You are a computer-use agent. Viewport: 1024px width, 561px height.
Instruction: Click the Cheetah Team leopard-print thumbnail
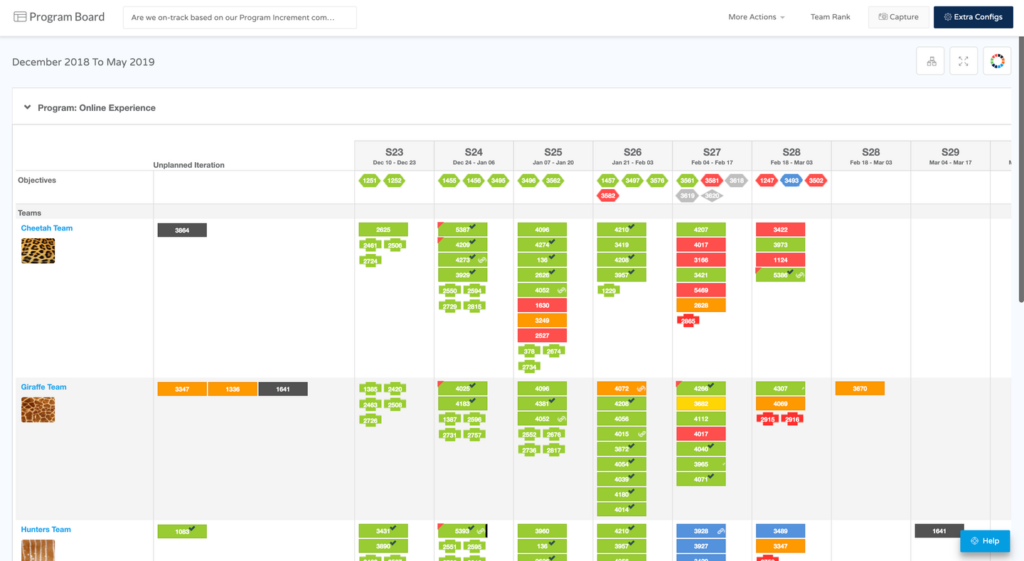coord(38,250)
